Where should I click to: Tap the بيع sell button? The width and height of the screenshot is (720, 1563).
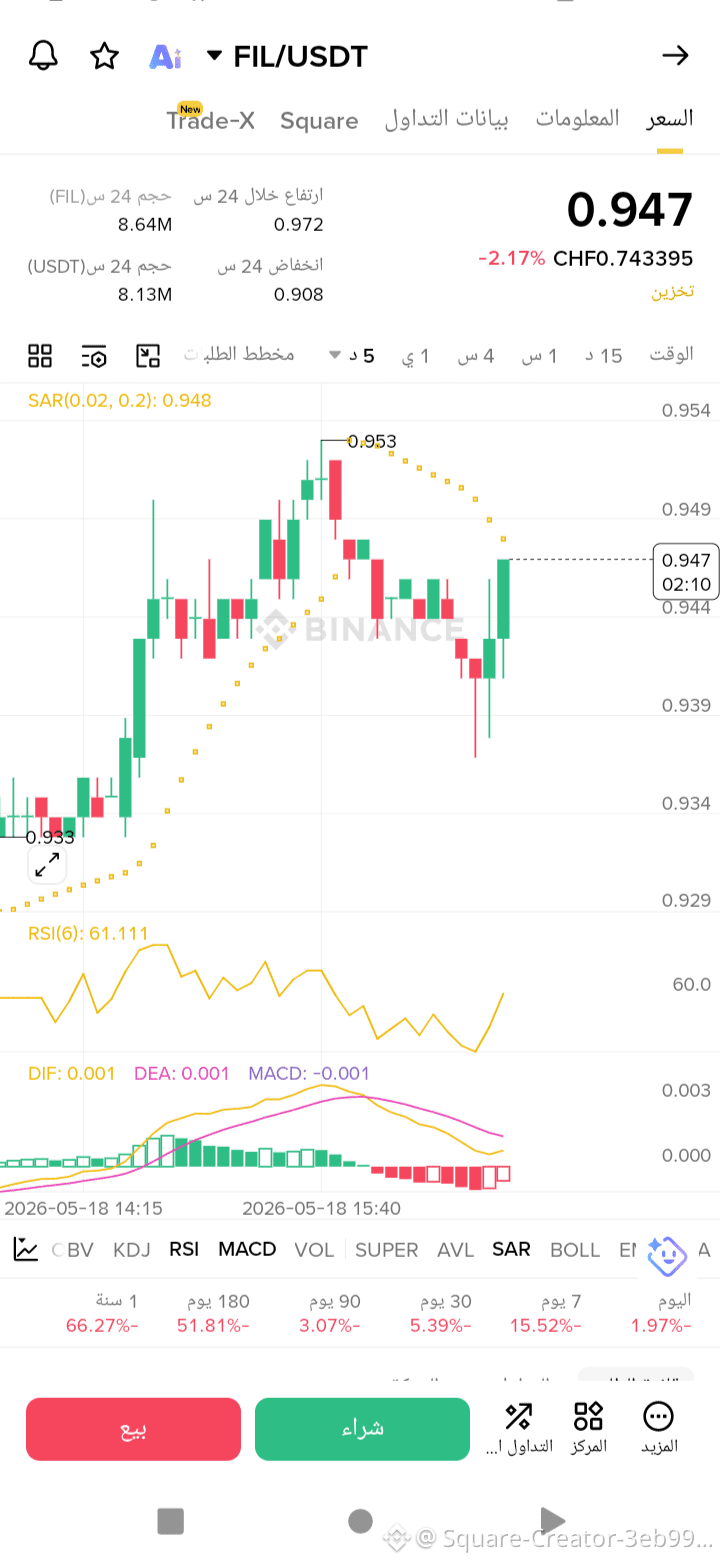click(x=133, y=1429)
